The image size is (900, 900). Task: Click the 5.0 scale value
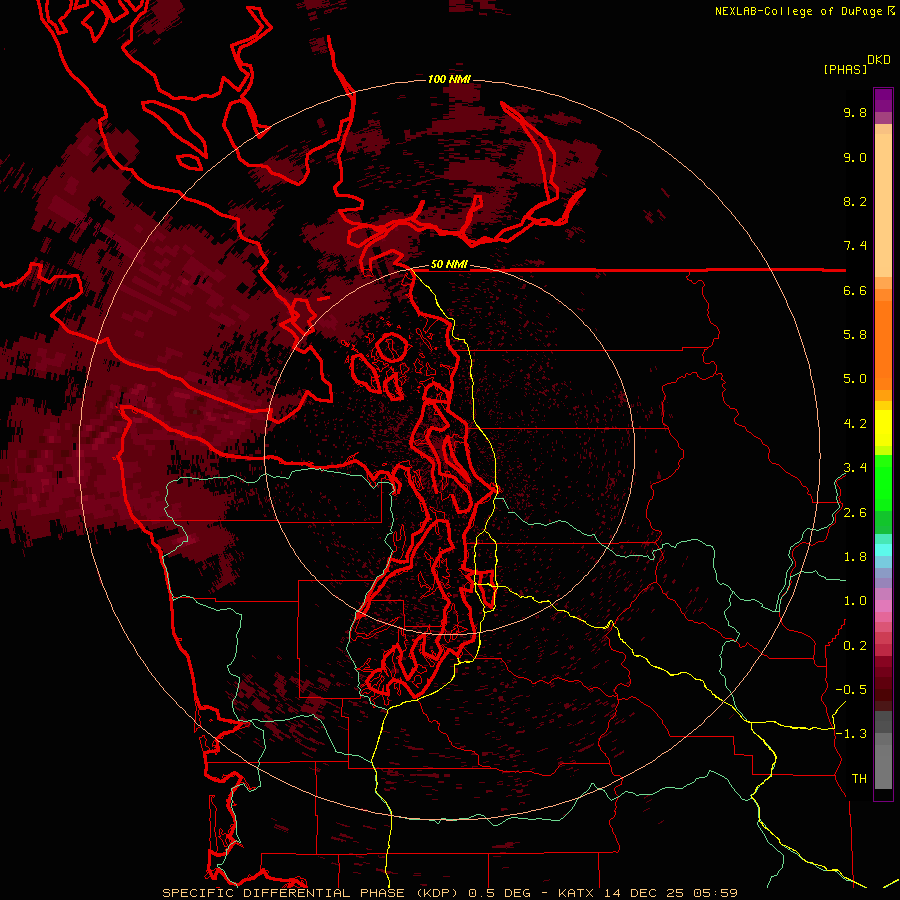tap(855, 379)
